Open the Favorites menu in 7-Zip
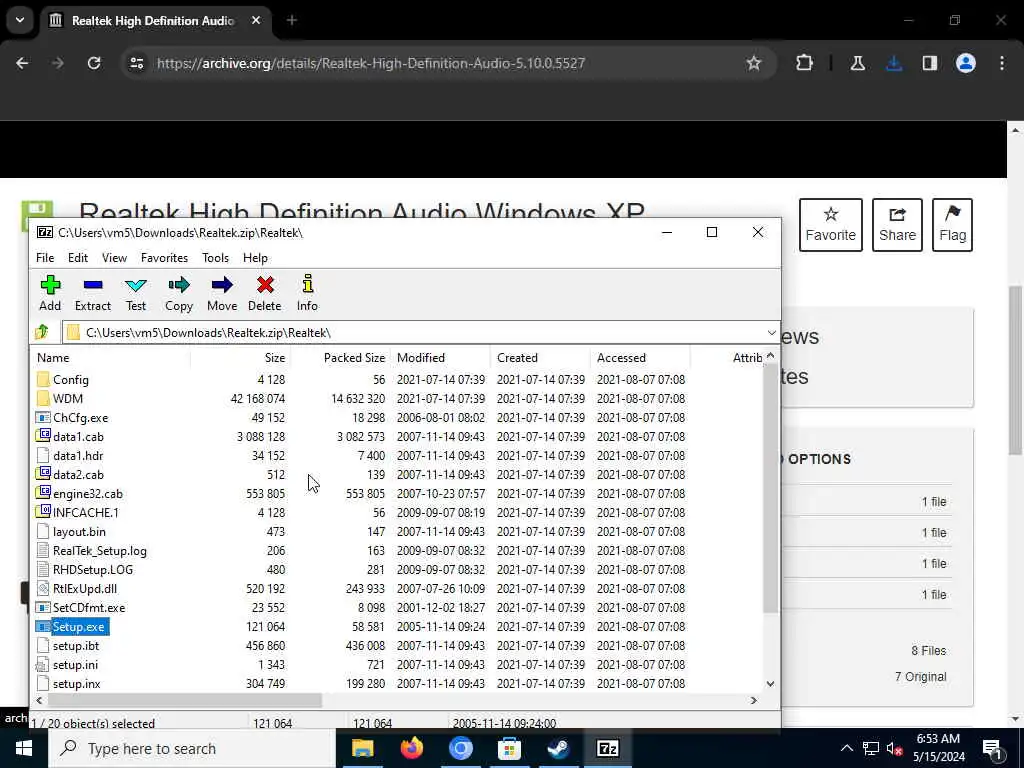 165,258
